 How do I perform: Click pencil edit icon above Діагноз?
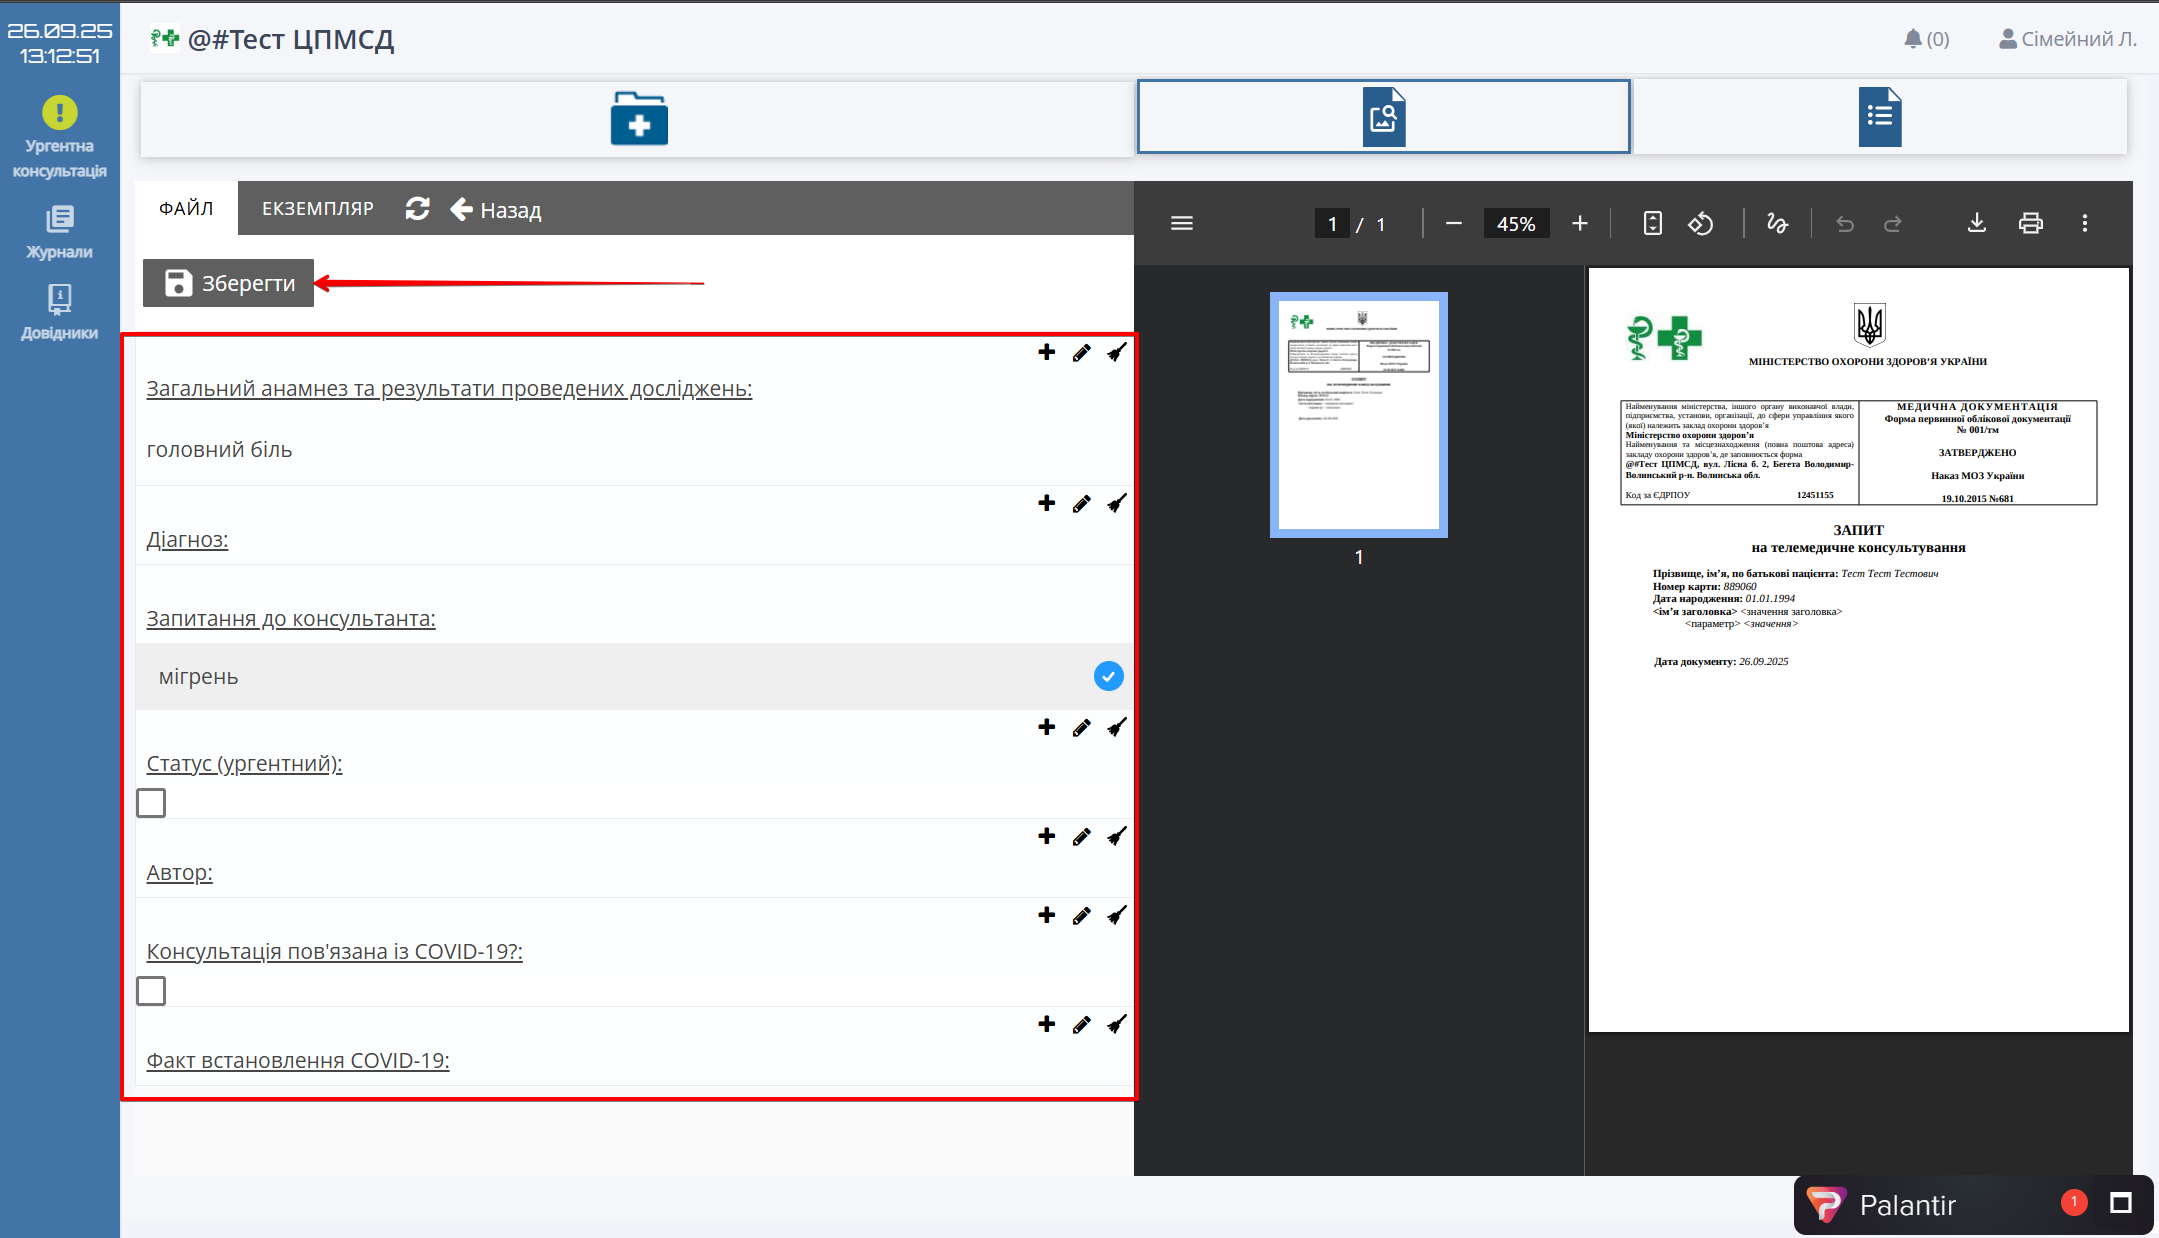[1081, 504]
